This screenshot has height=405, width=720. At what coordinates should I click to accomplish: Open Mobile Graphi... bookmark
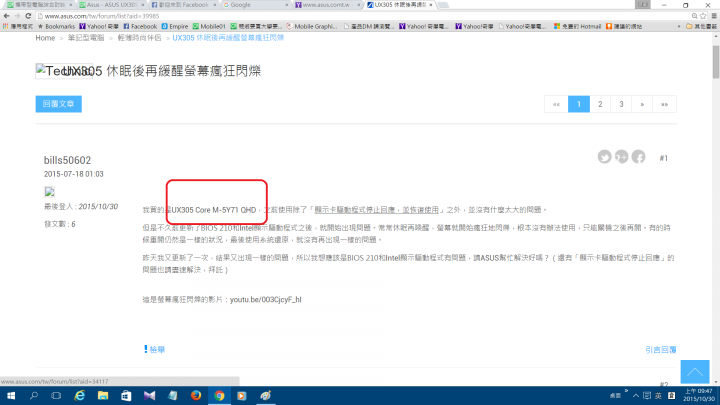[312, 27]
